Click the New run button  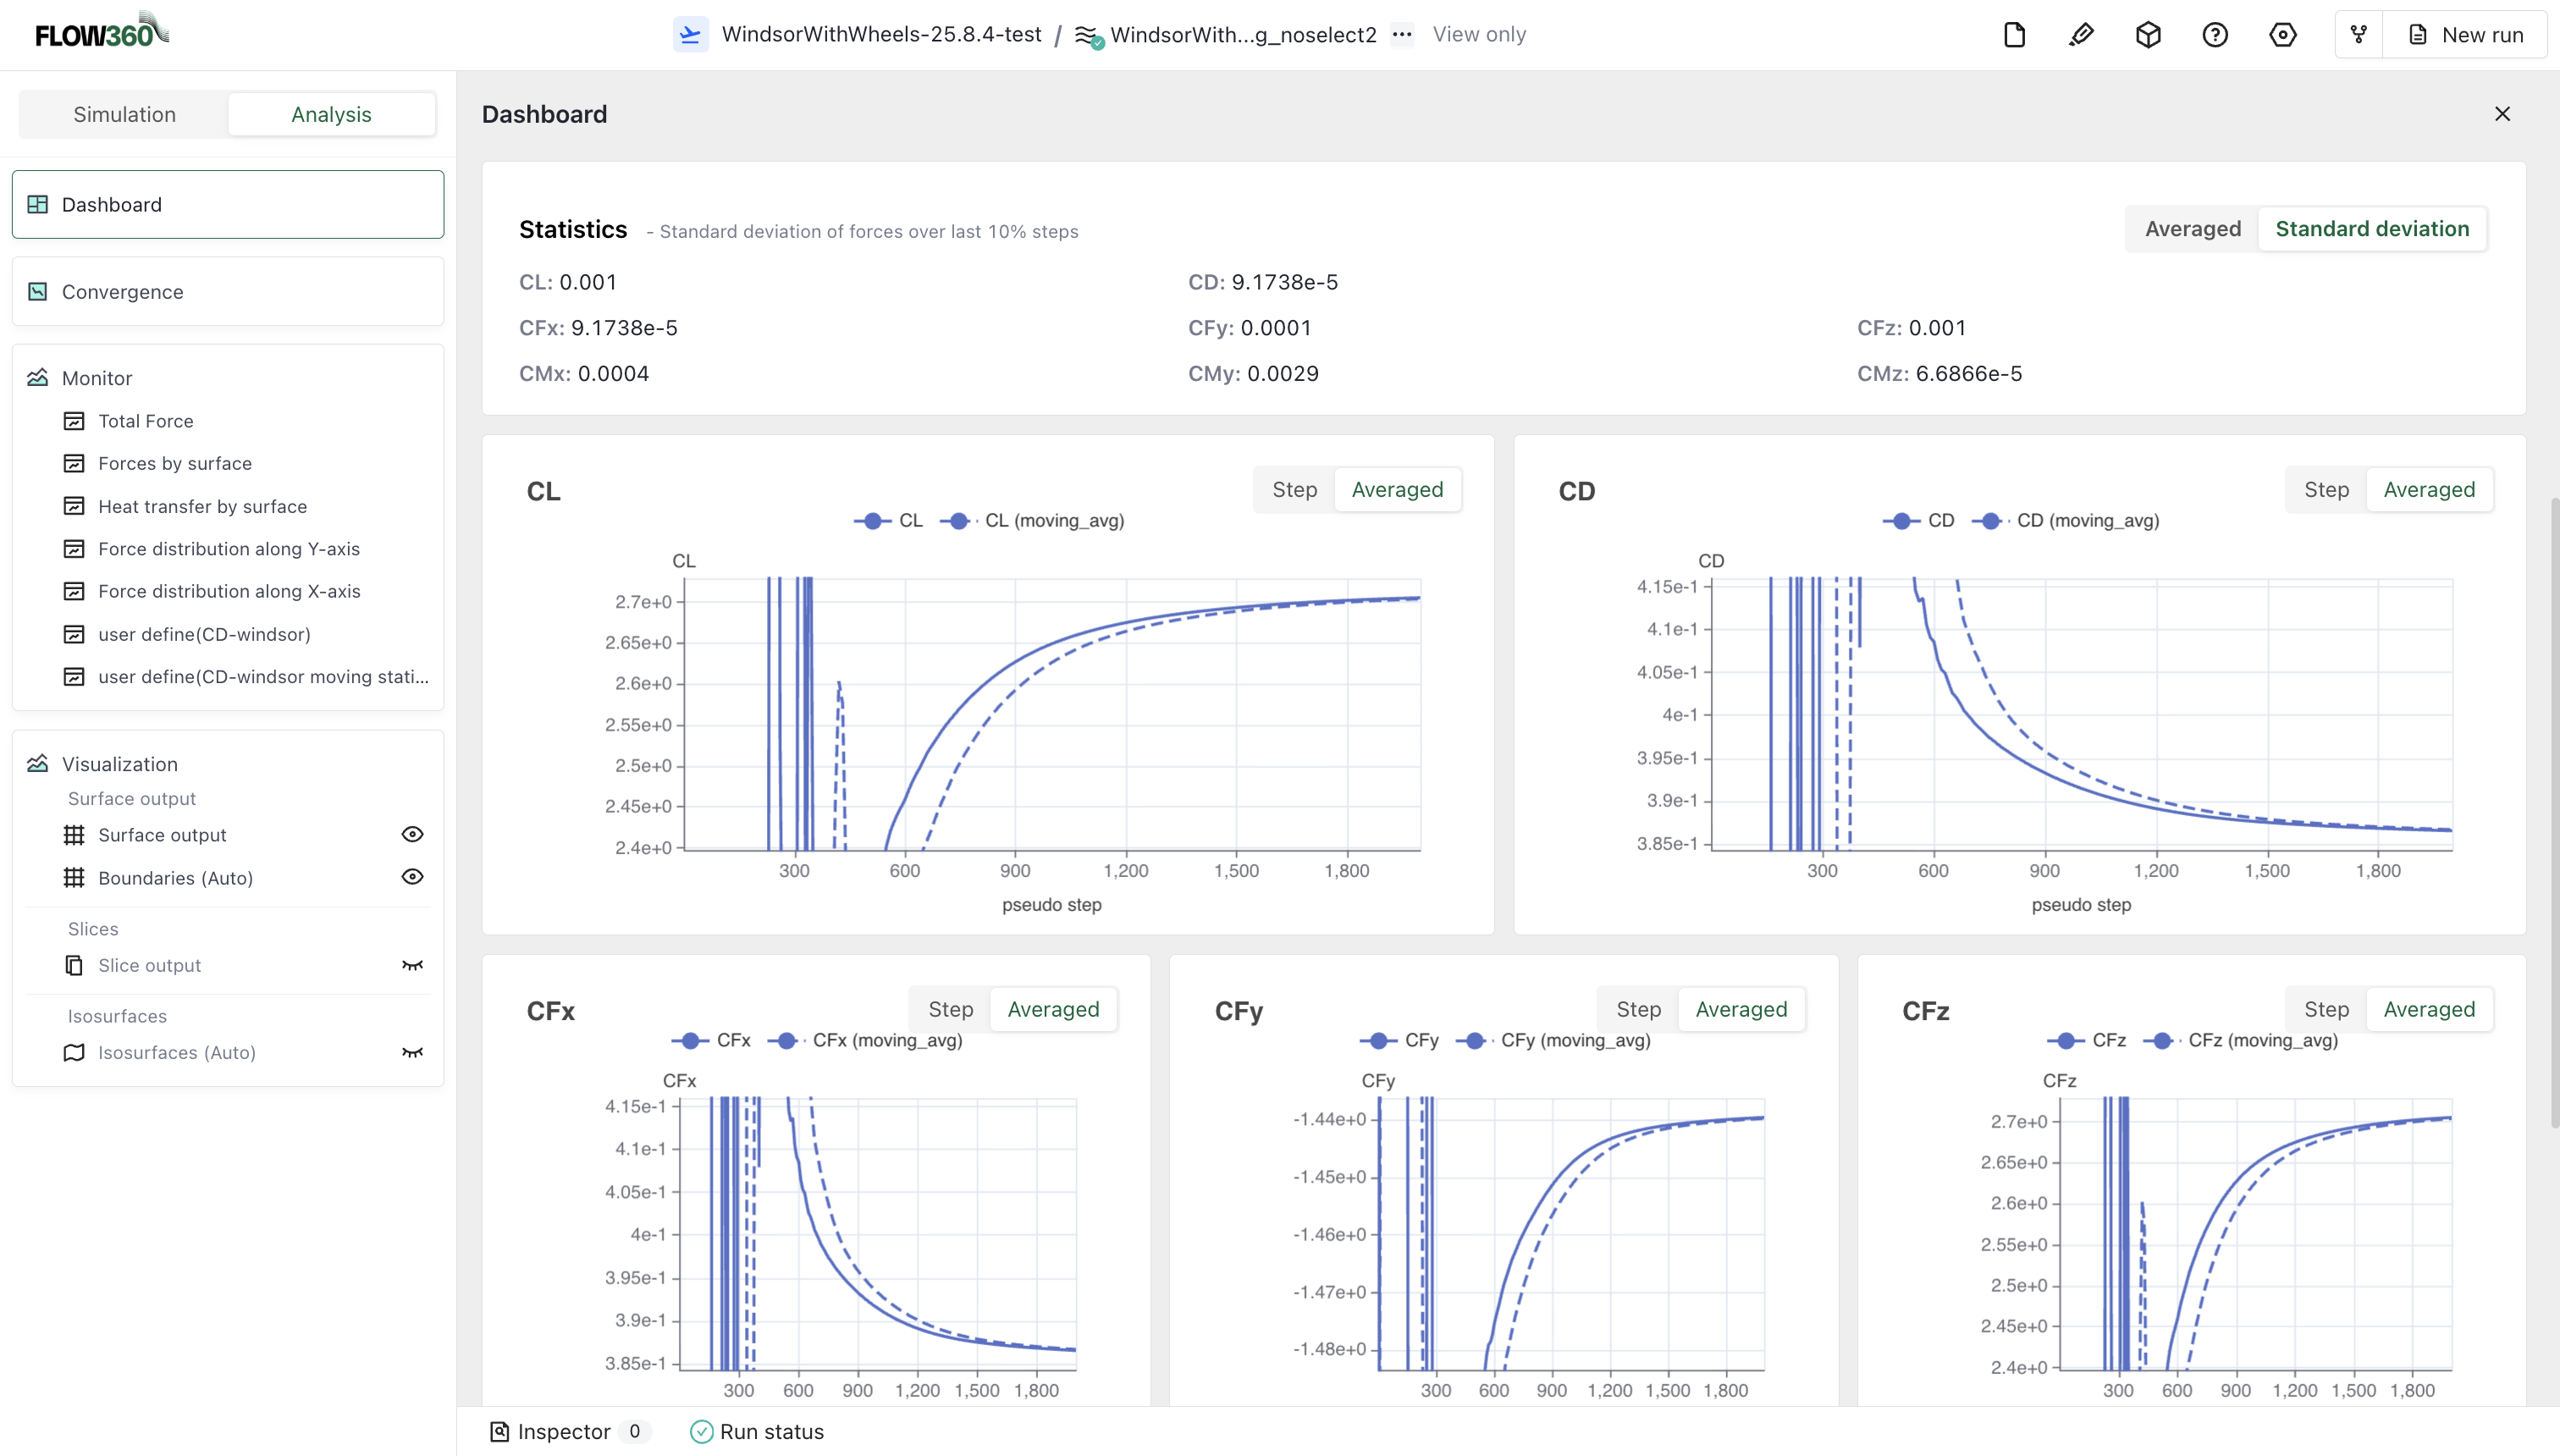tap(2468, 34)
